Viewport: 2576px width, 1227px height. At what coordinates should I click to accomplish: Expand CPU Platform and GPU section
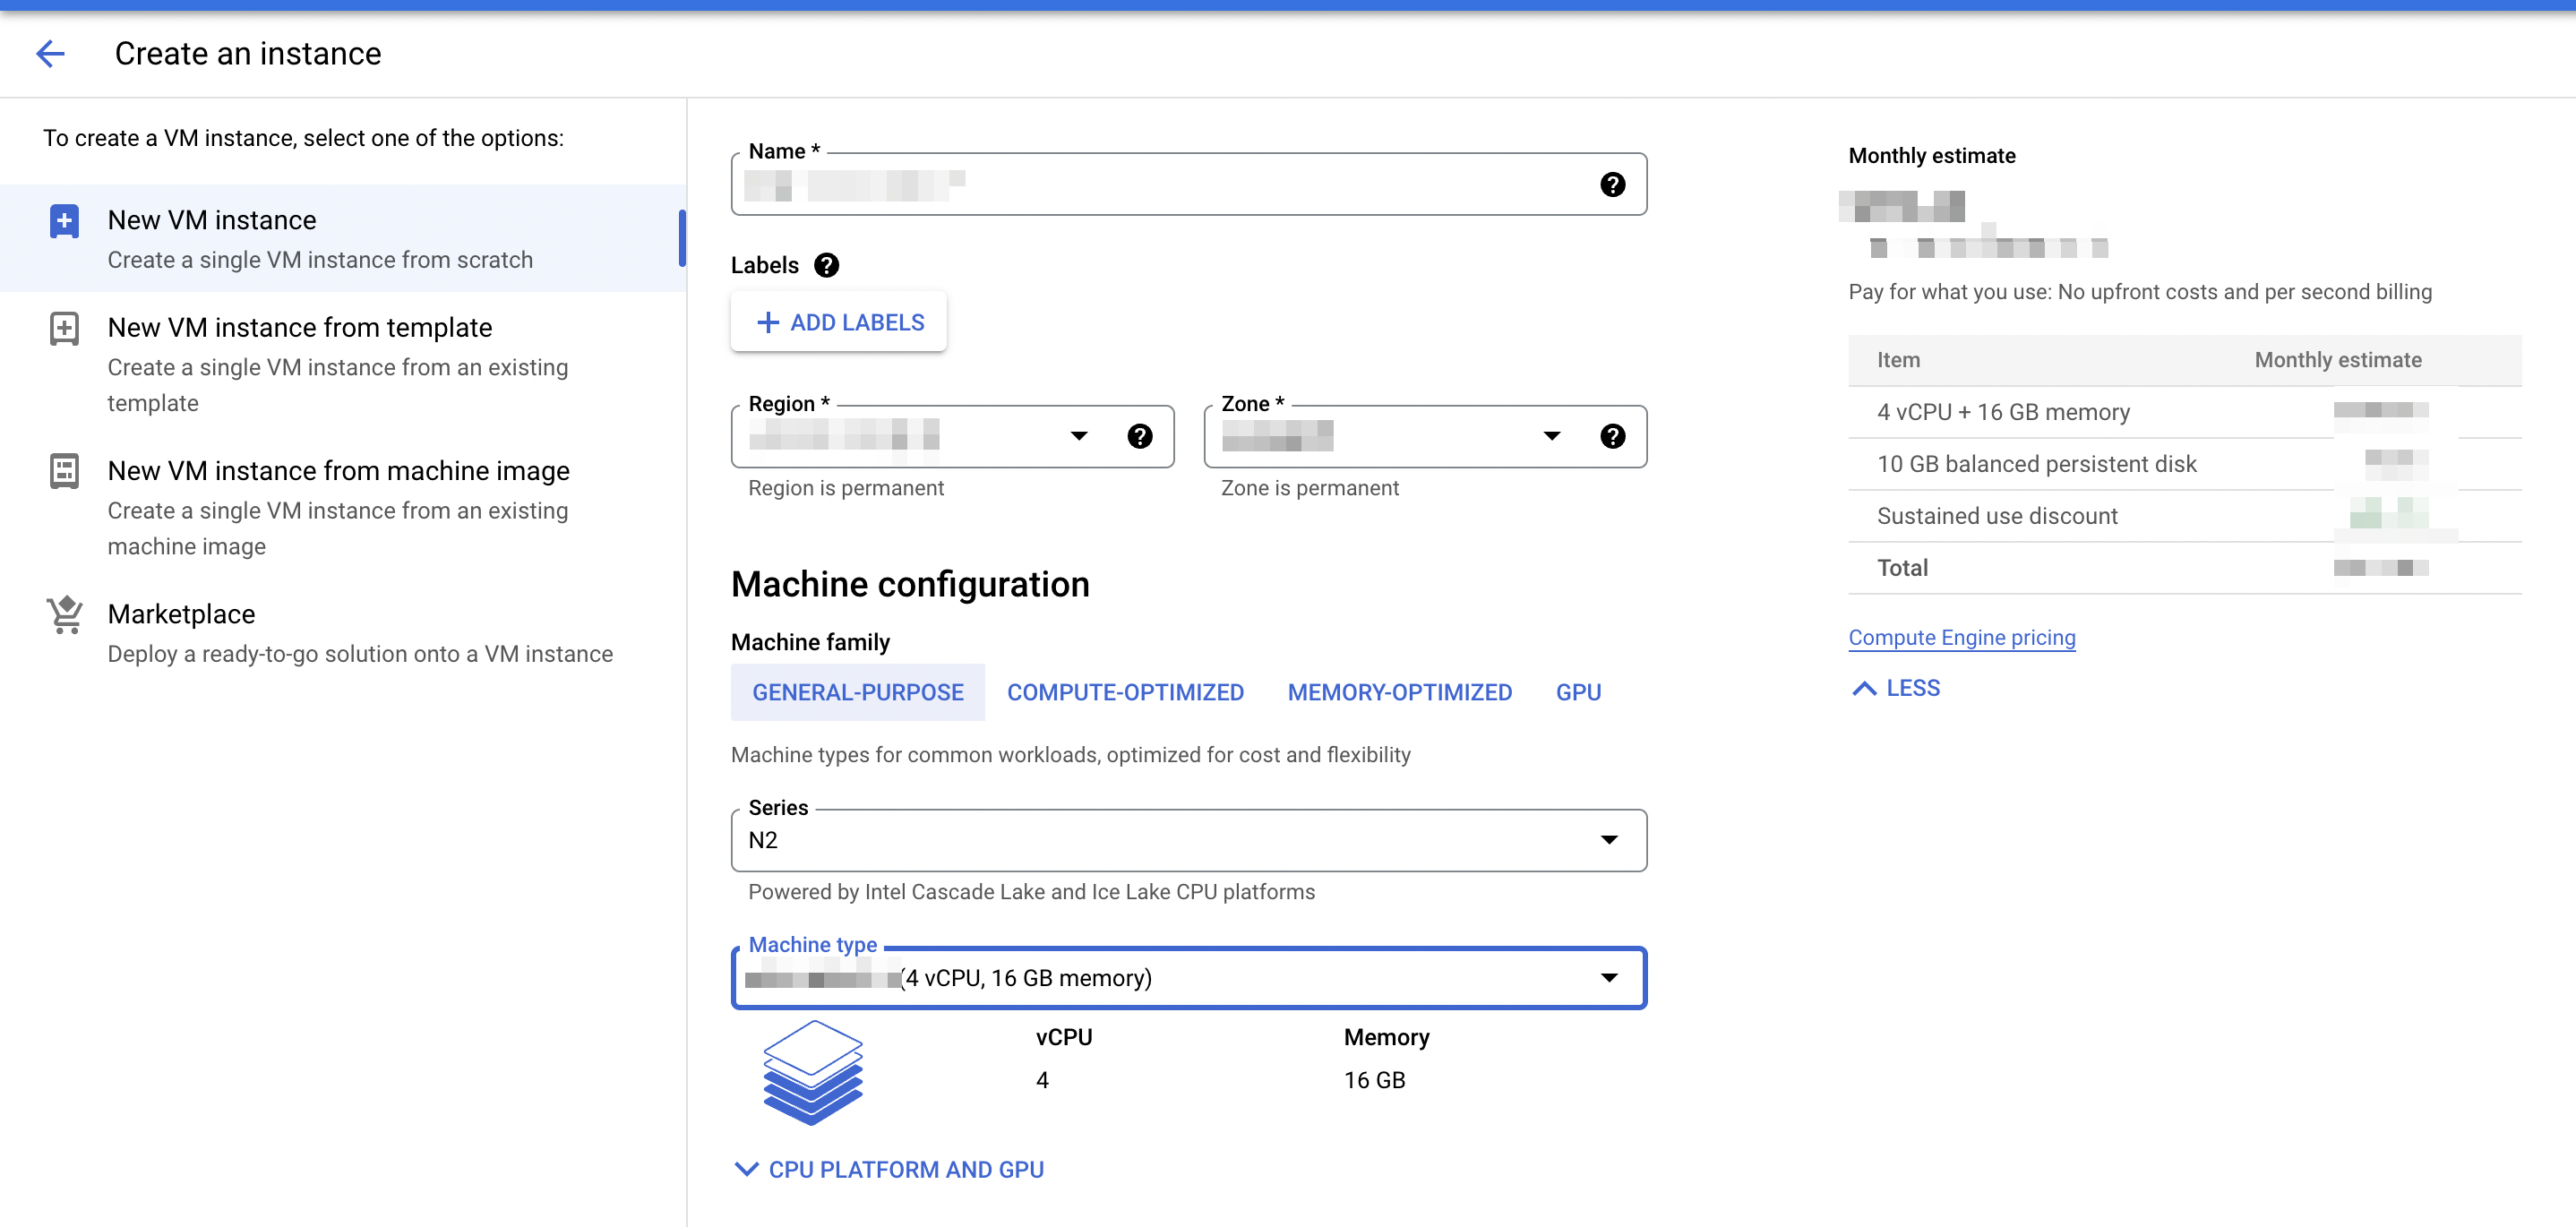[x=889, y=1169]
